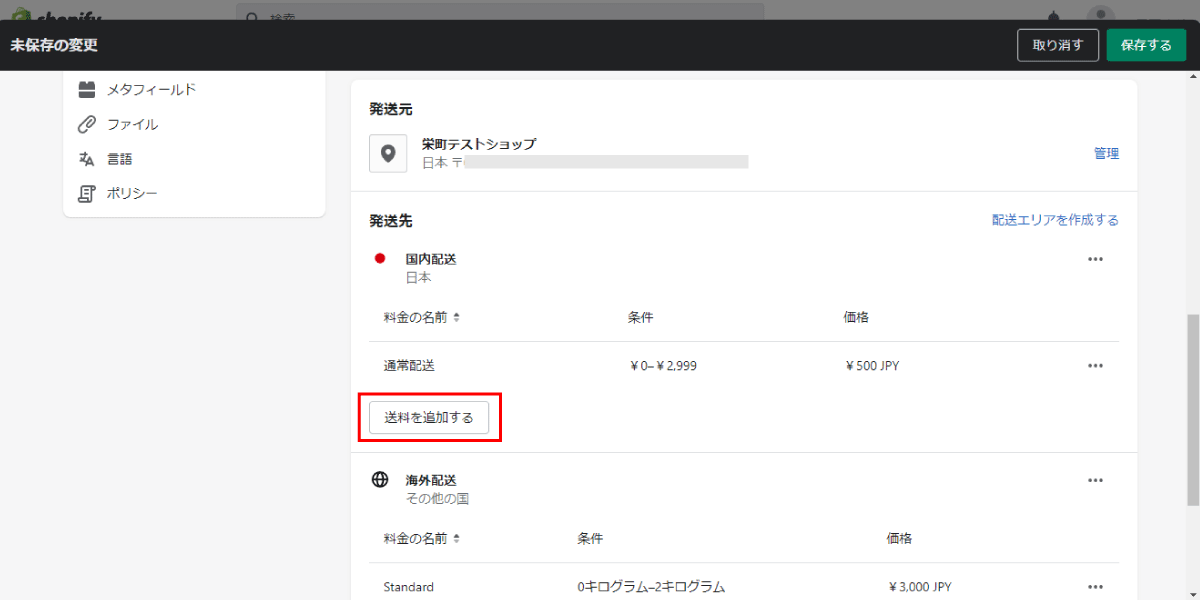
Task: Open the three-dot menu for 通常配送 rate
Action: [1095, 366]
